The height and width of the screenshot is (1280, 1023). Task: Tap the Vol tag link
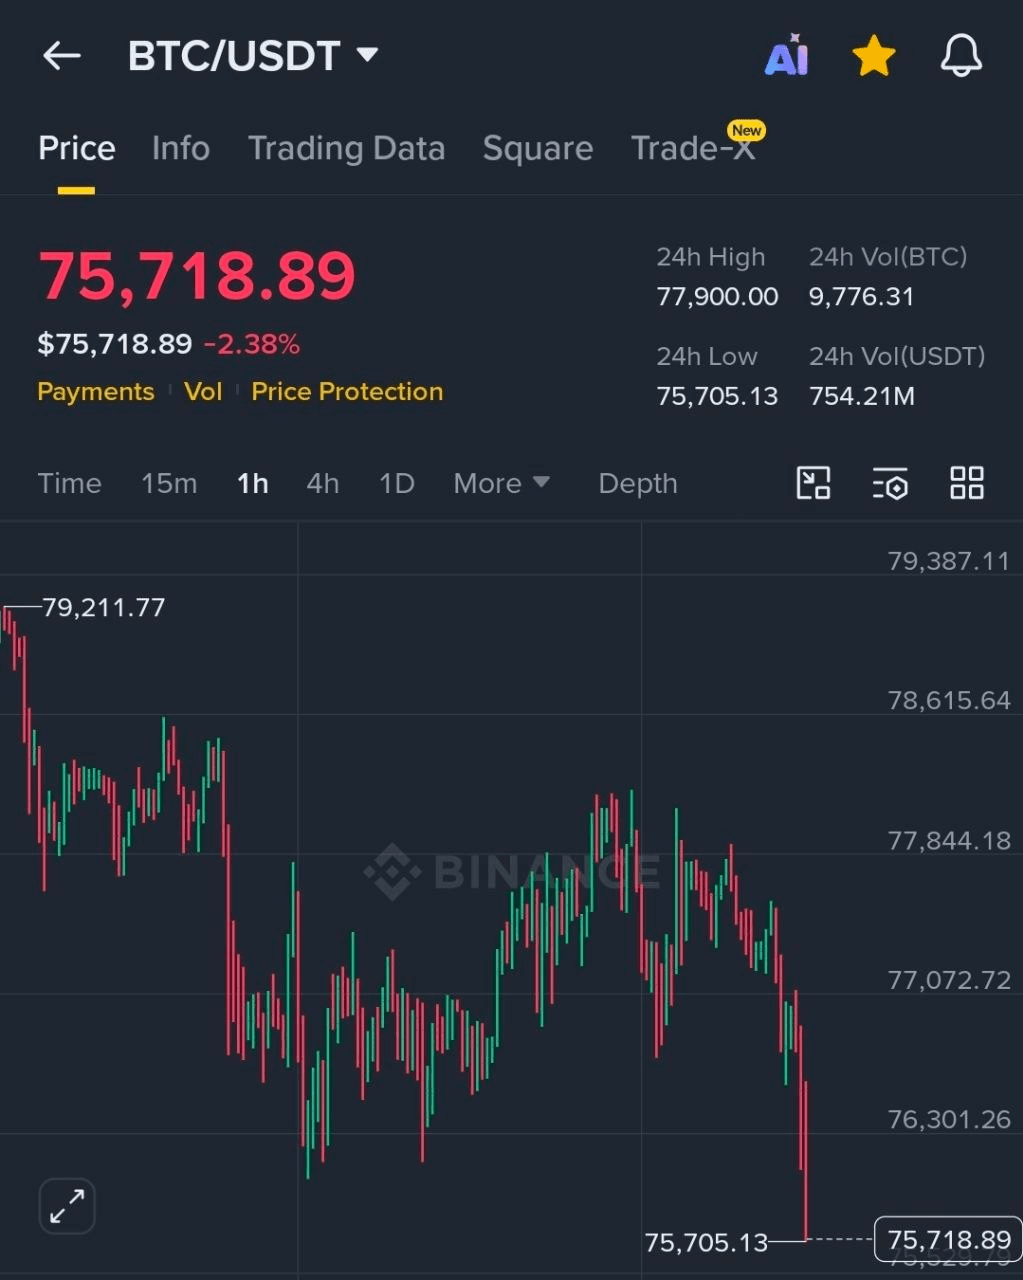[203, 391]
